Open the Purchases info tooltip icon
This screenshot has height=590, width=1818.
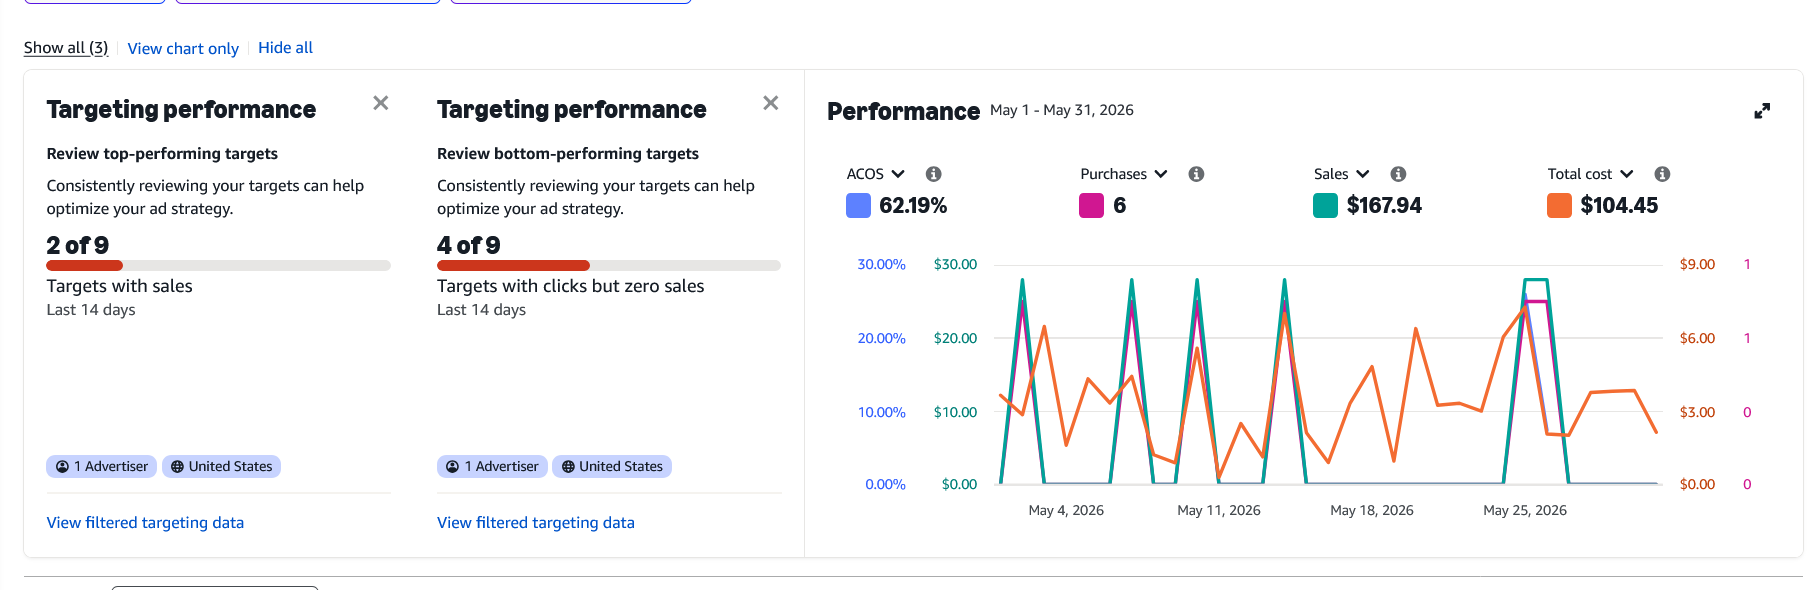click(x=1196, y=174)
